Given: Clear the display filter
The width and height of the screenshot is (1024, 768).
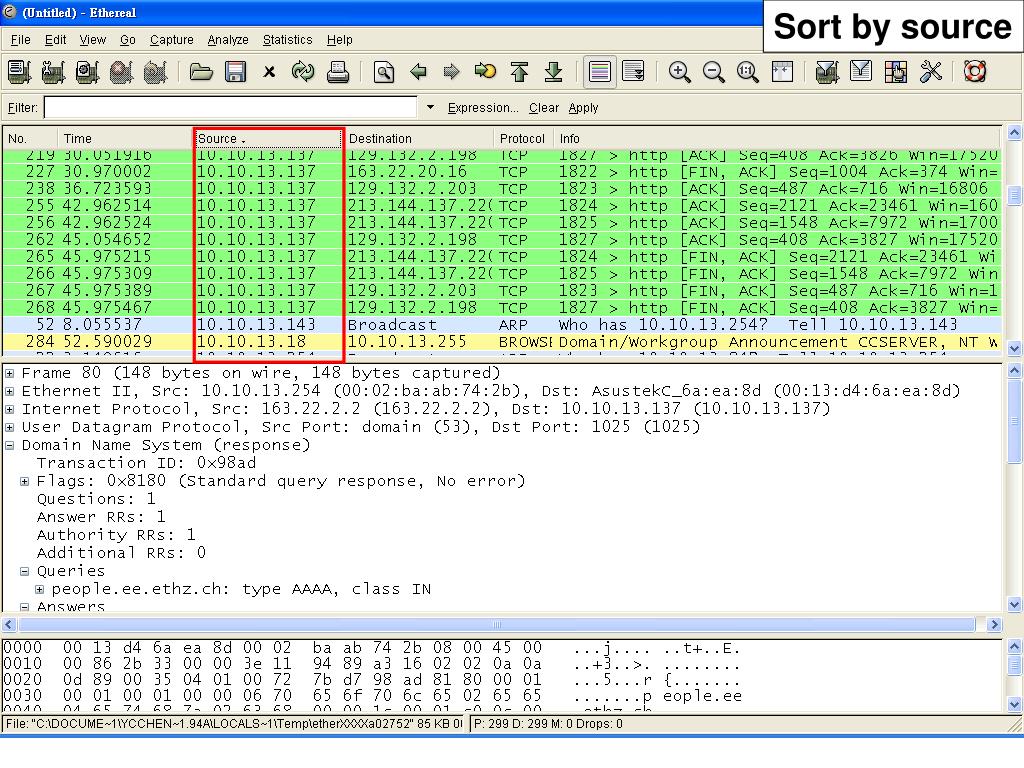Looking at the screenshot, I should point(544,108).
